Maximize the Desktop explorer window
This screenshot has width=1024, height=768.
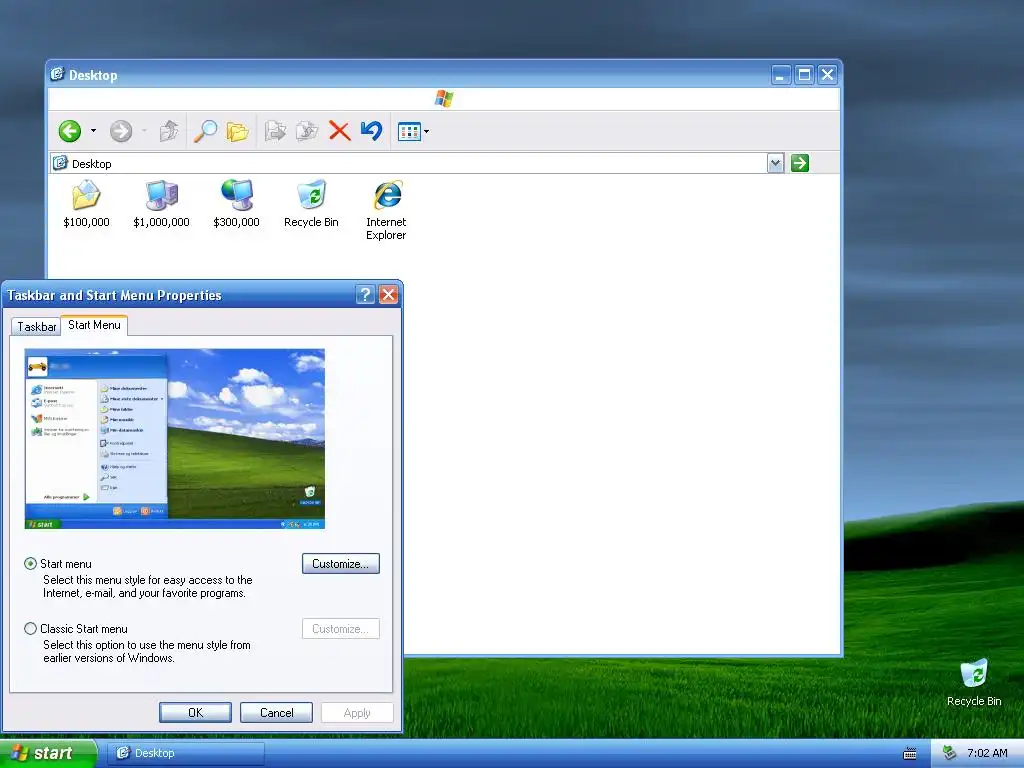[805, 74]
